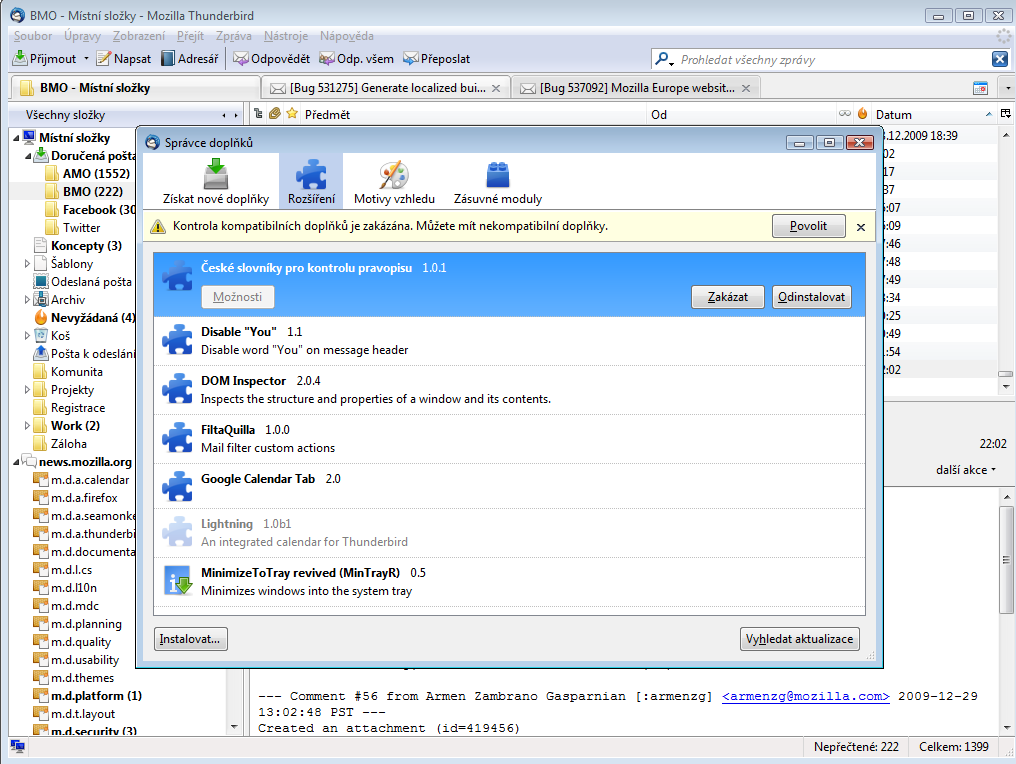Expand the Work (2) folder
The width and height of the screenshot is (1016, 764).
coord(27,426)
